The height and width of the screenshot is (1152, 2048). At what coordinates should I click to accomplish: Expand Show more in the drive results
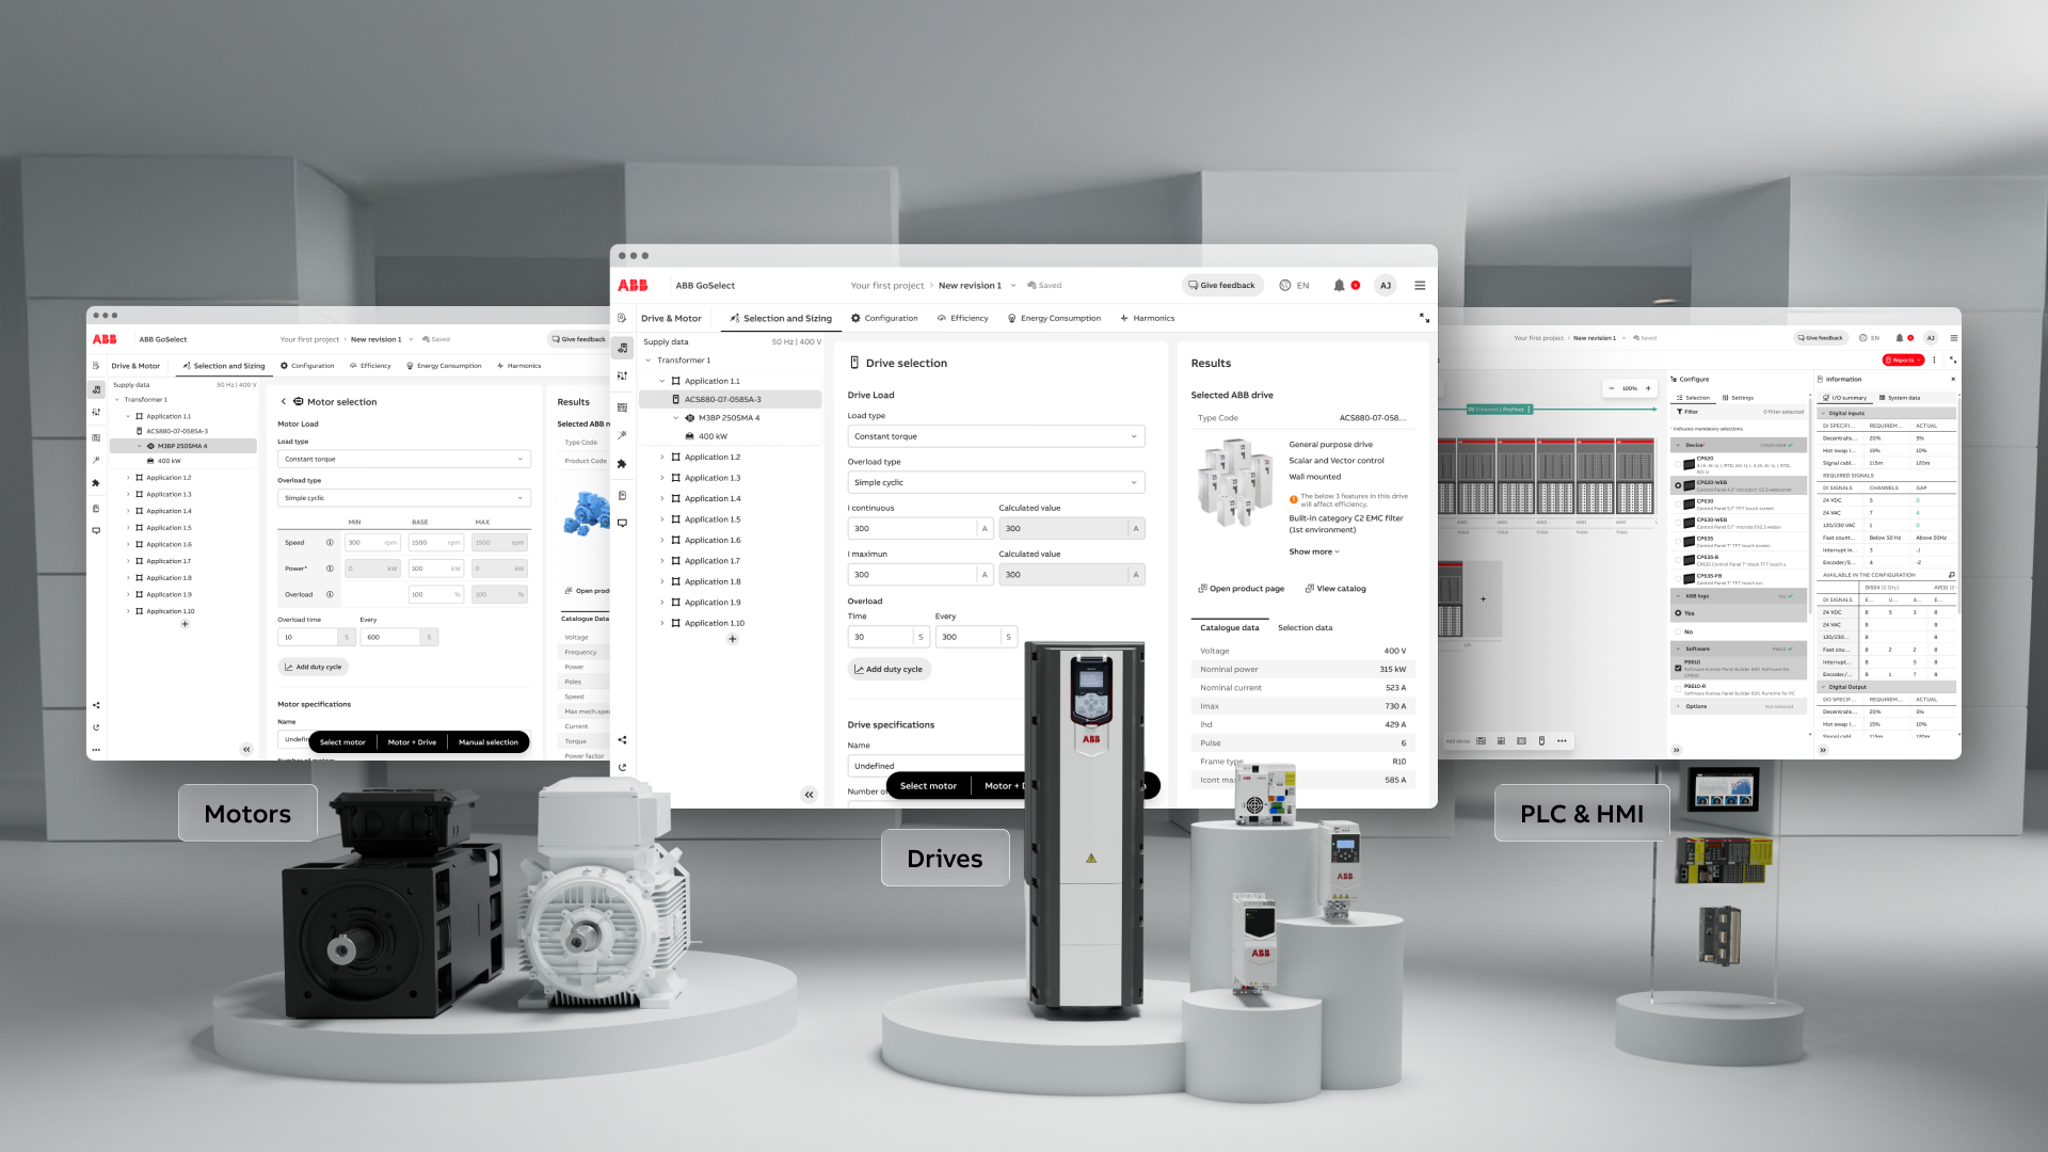[x=1313, y=551]
